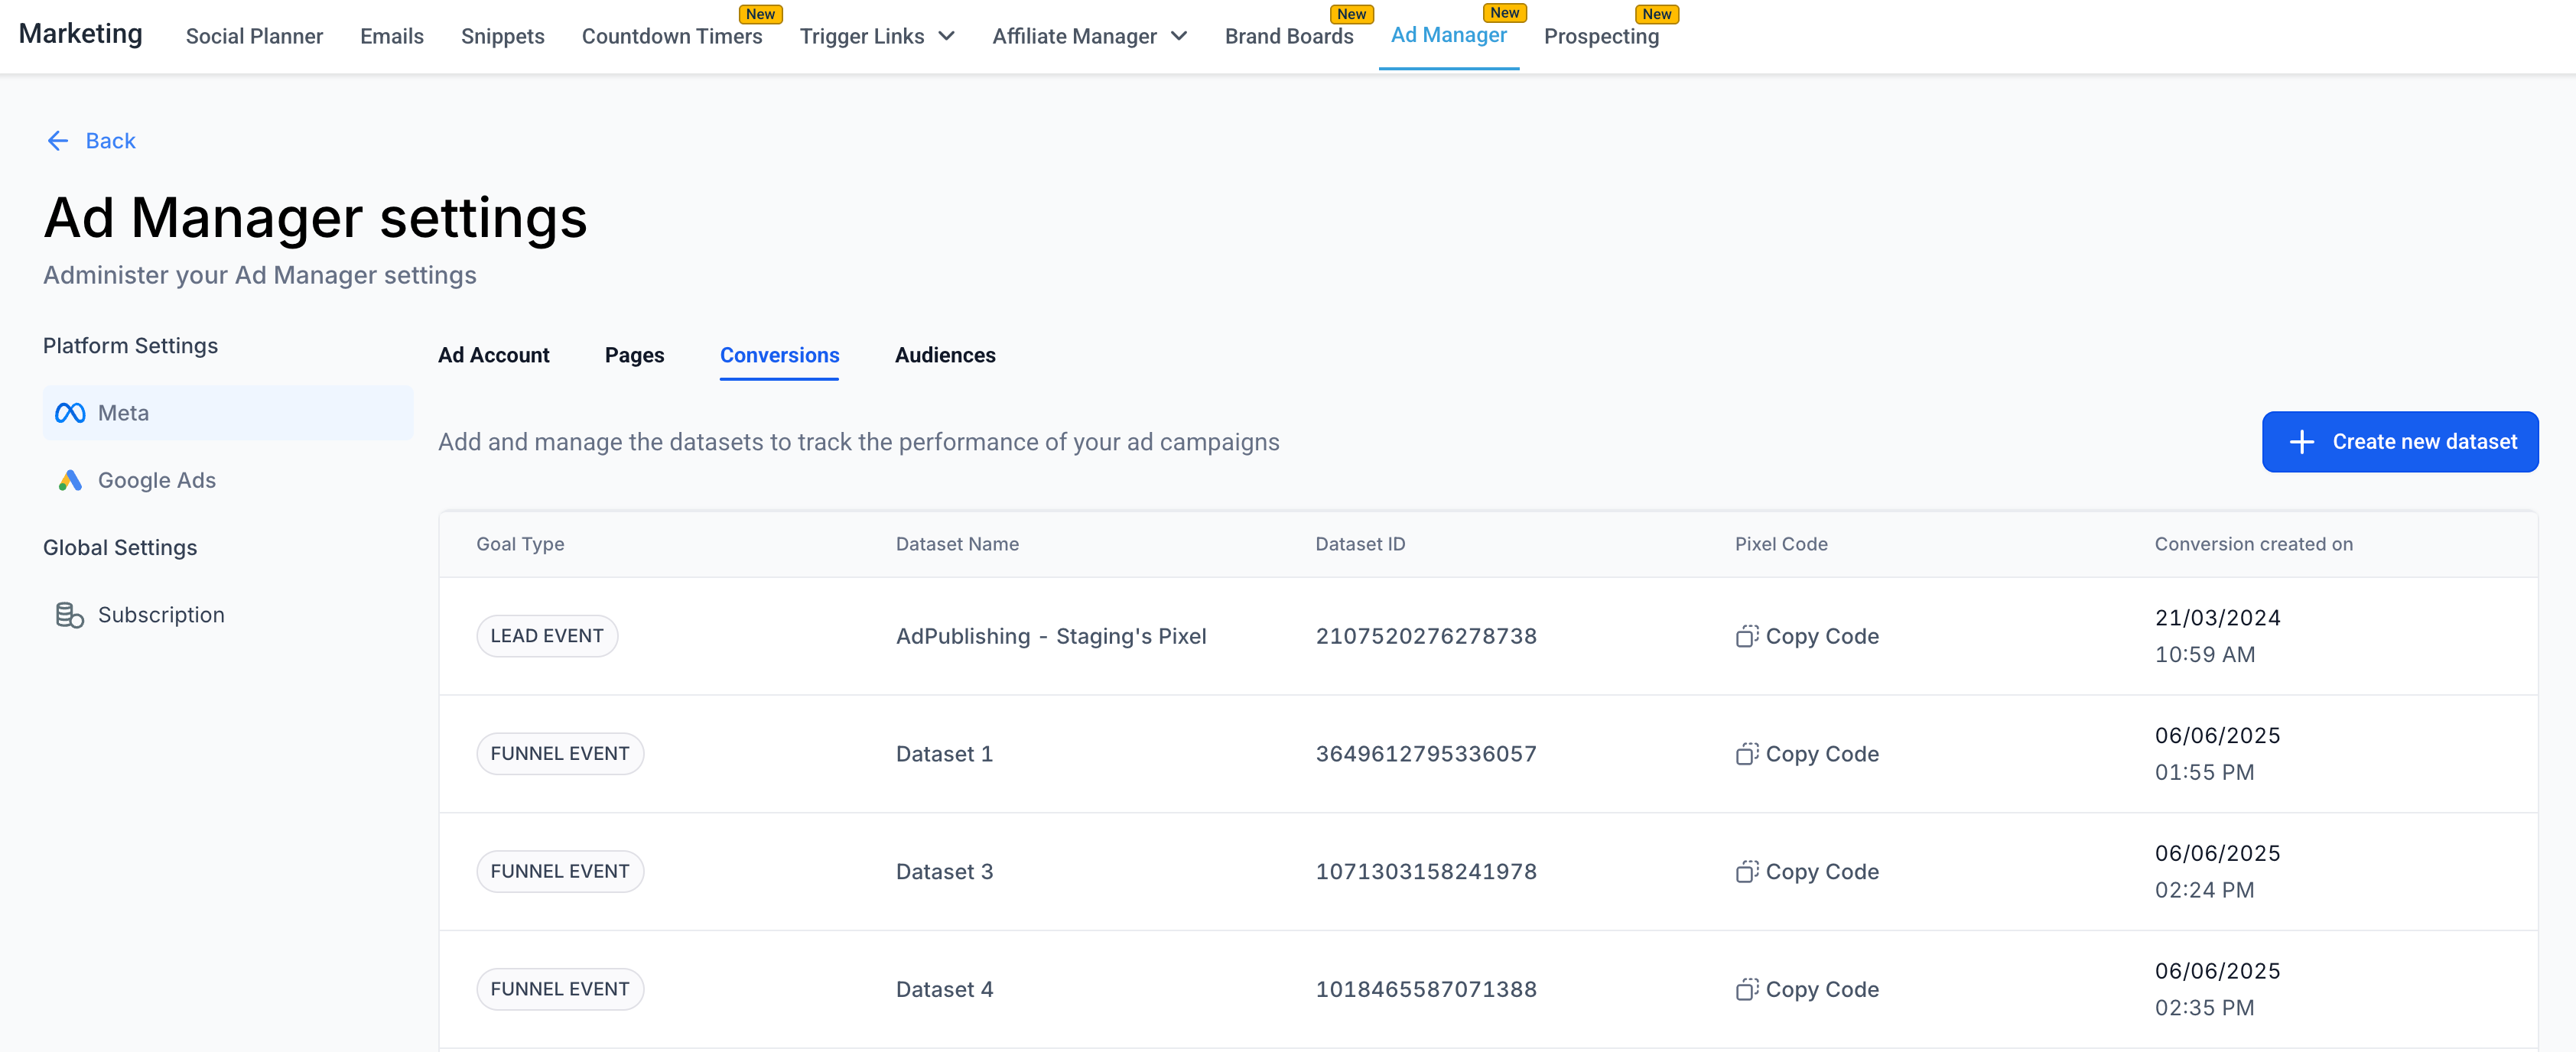
Task: Click FUNNEL EVENT badge in Dataset 1 row
Action: point(560,754)
